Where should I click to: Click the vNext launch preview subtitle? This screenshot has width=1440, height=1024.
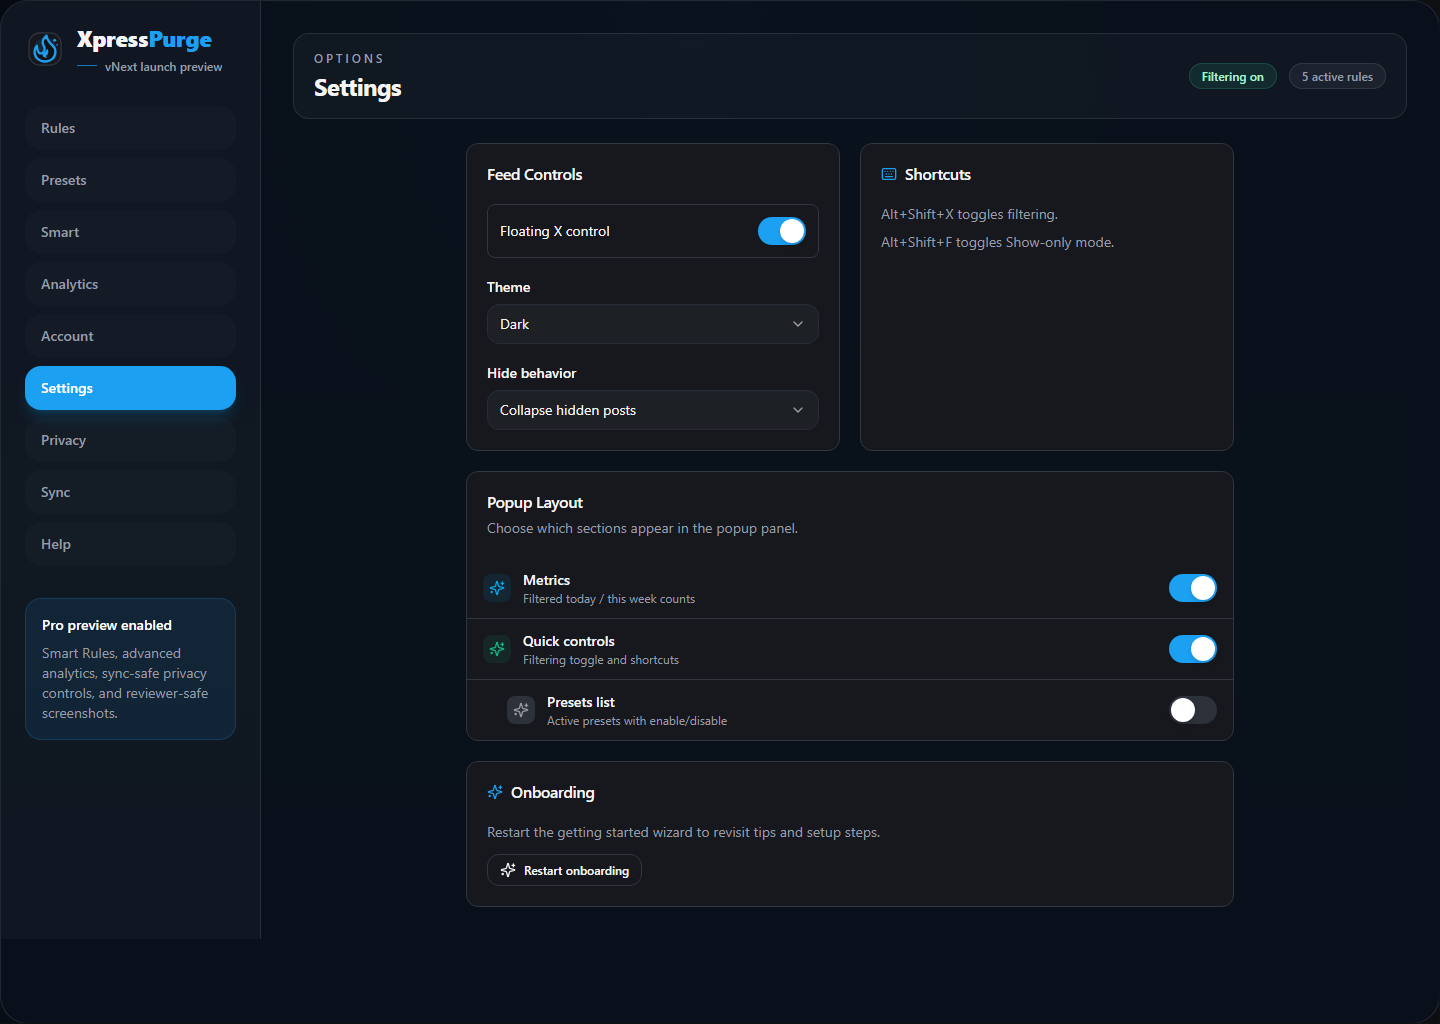pyautogui.click(x=163, y=67)
